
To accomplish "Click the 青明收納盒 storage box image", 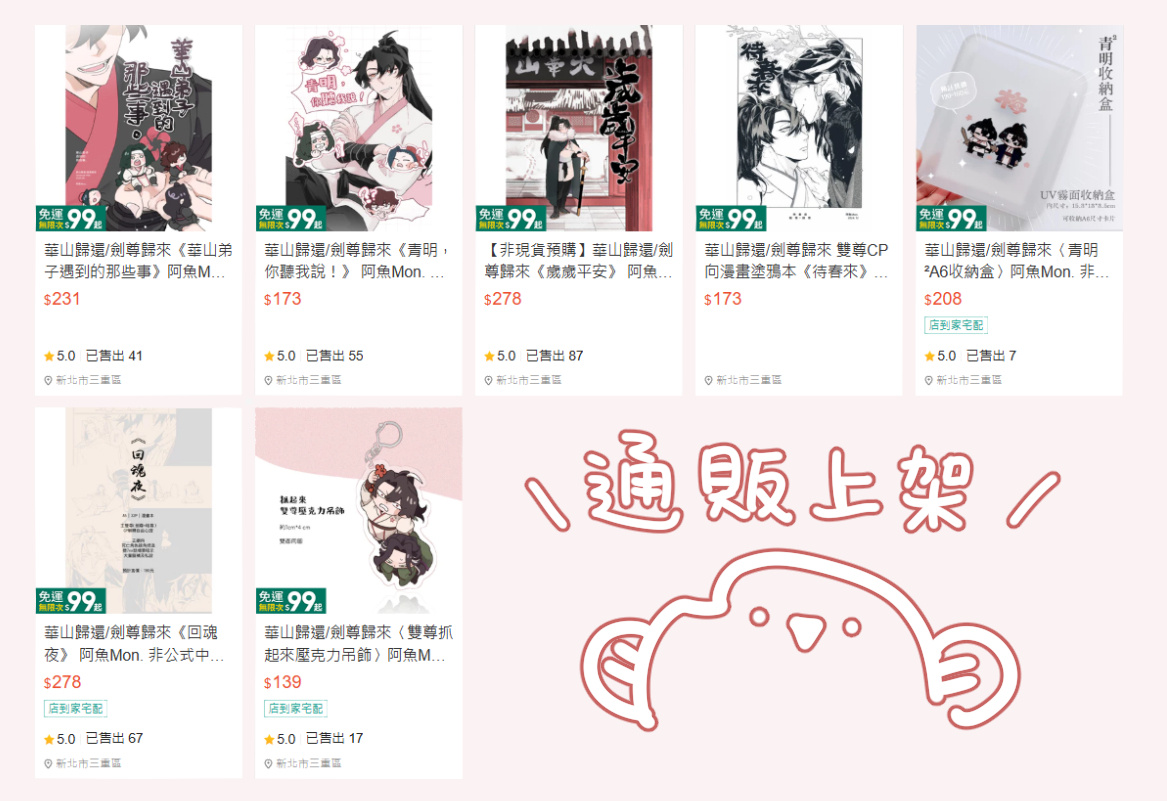I will point(1020,128).
